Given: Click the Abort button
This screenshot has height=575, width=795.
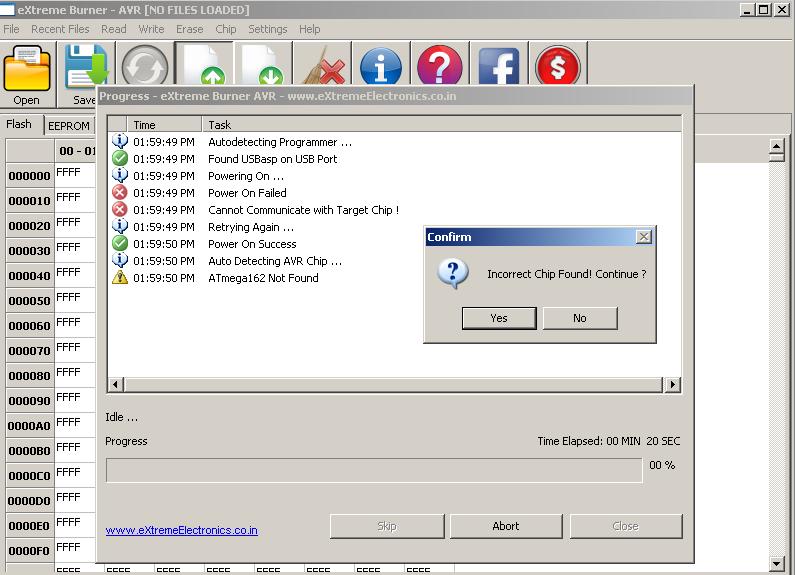Looking at the screenshot, I should (505, 526).
